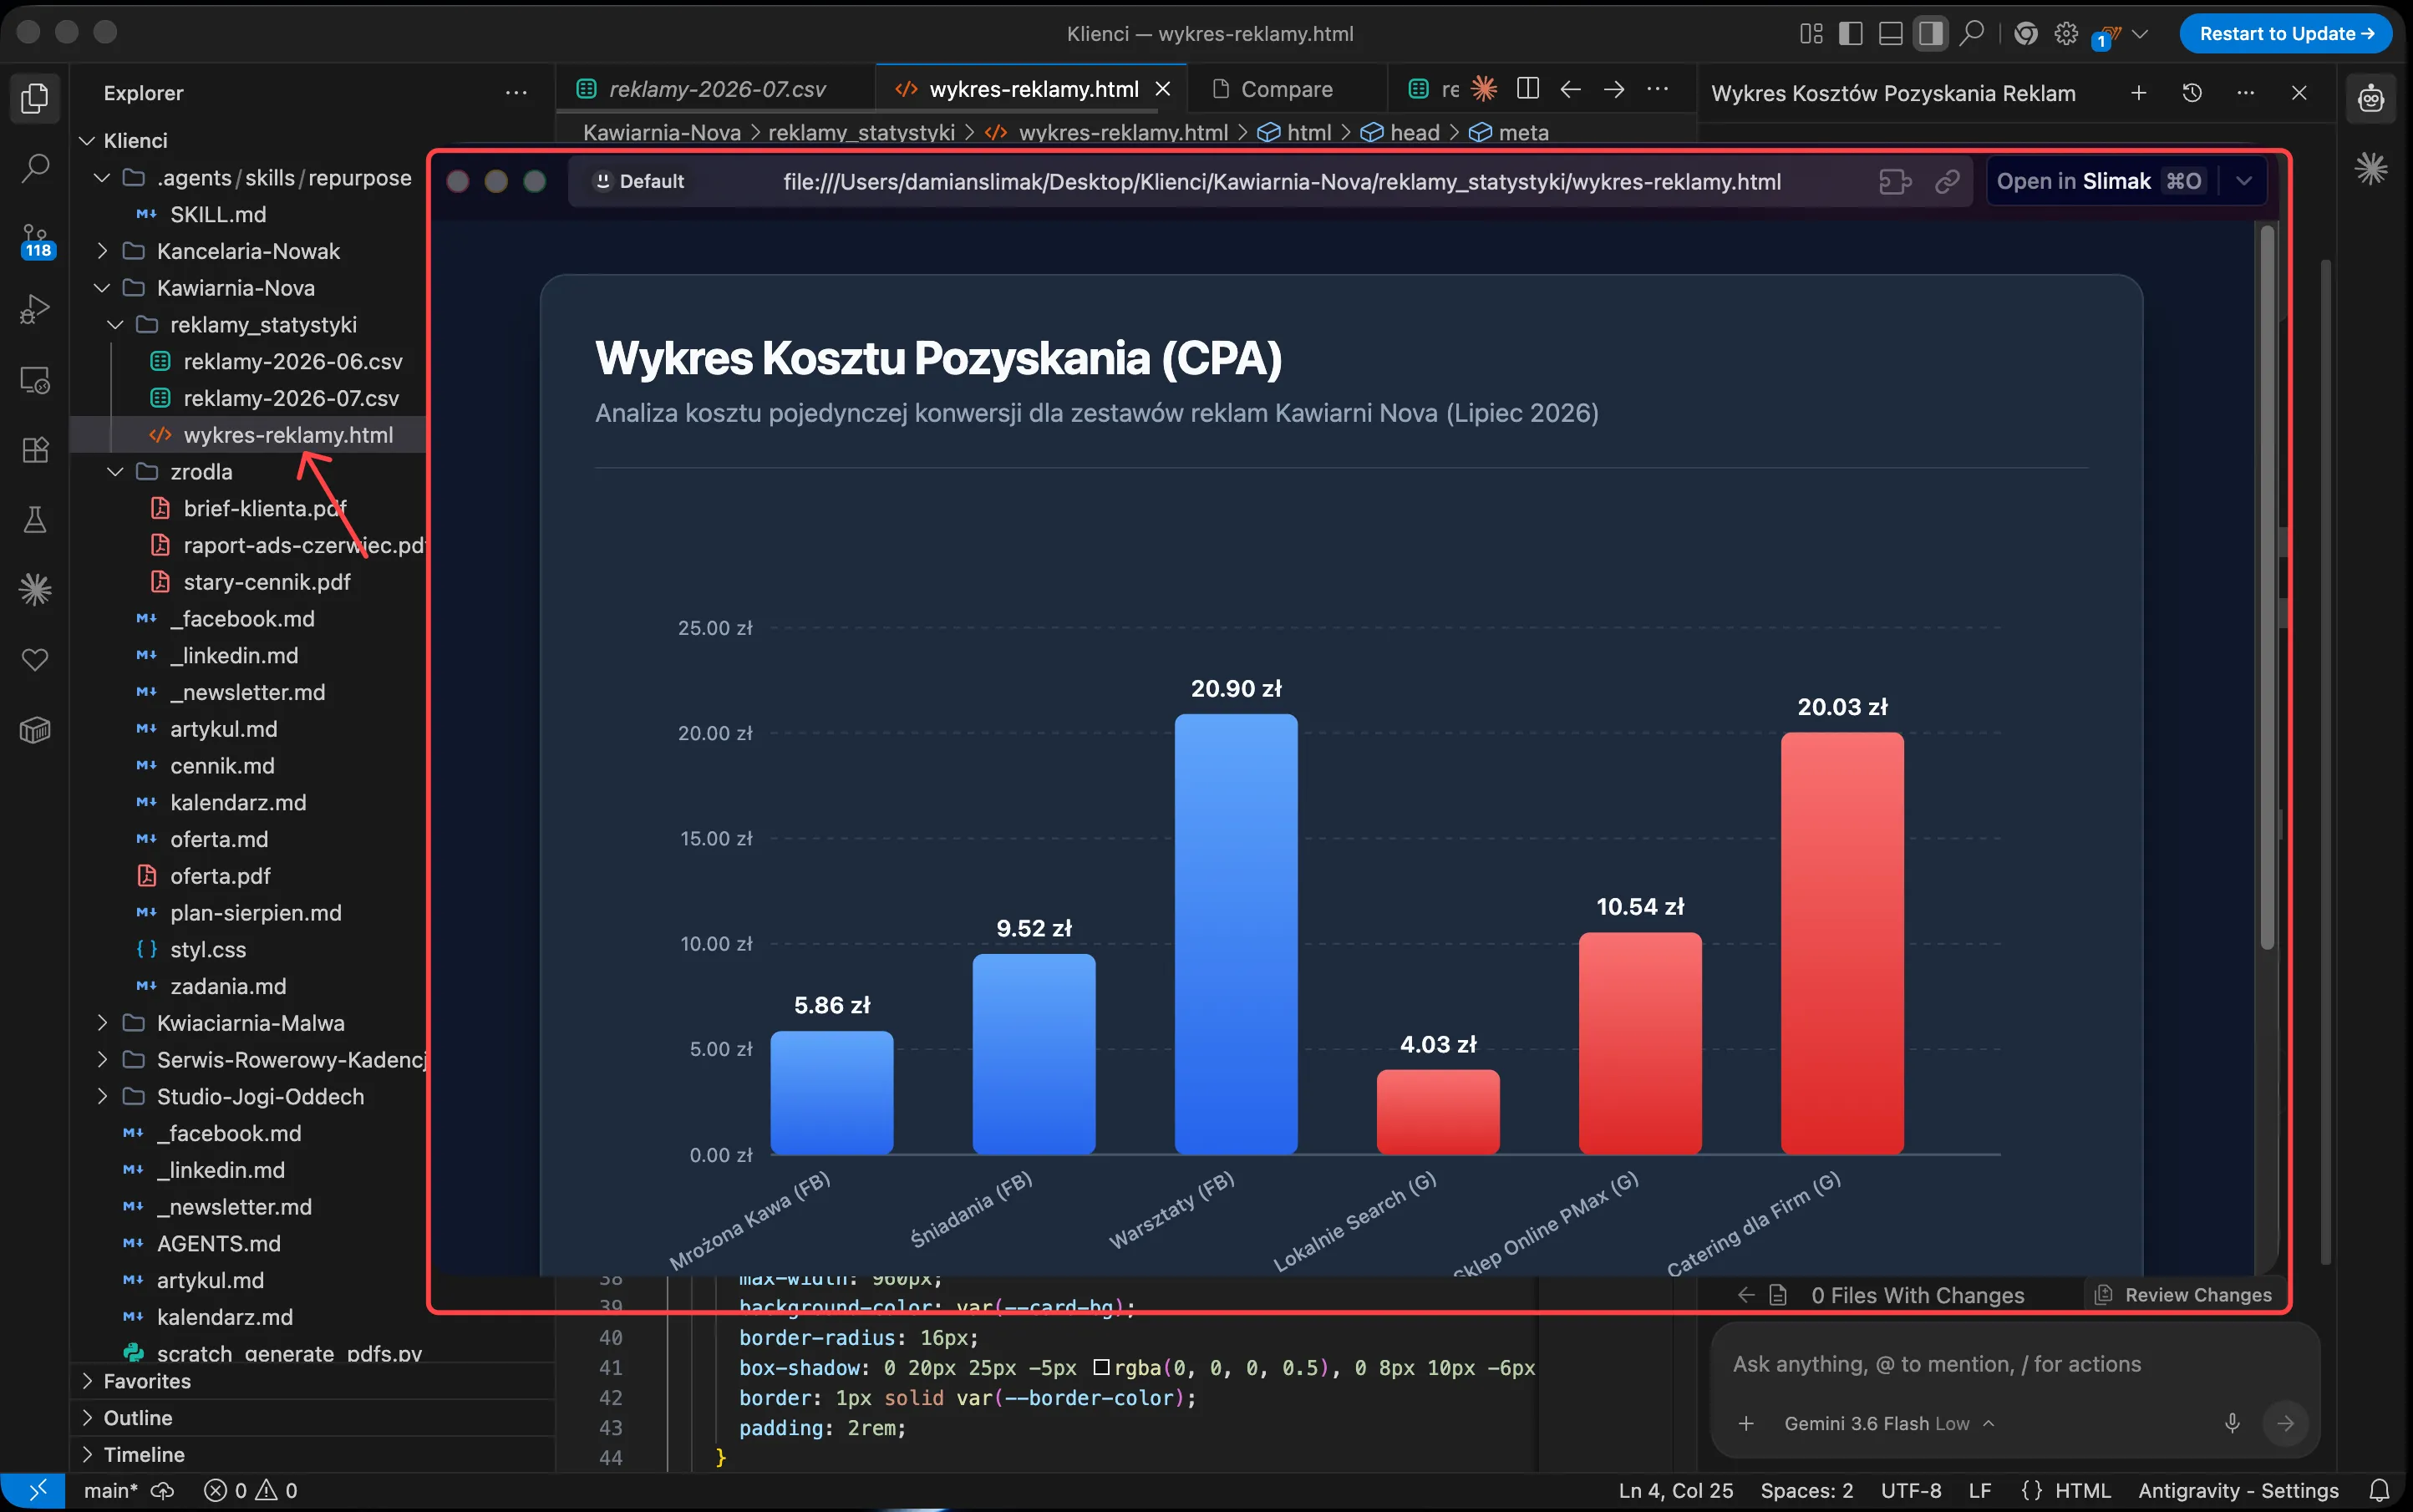Viewport: 2413px width, 1512px height.
Task: Copy link icon in preview address bar
Action: coord(1947,181)
